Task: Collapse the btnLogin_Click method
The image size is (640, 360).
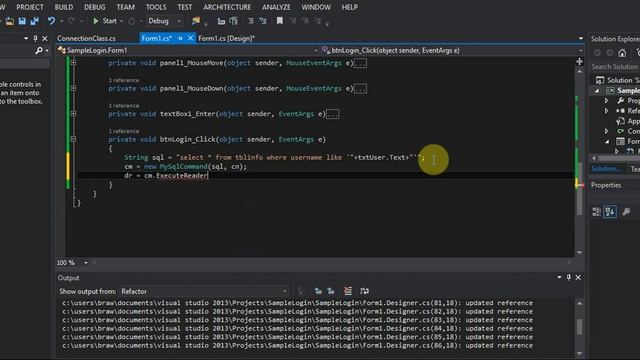Action: (x=73, y=139)
